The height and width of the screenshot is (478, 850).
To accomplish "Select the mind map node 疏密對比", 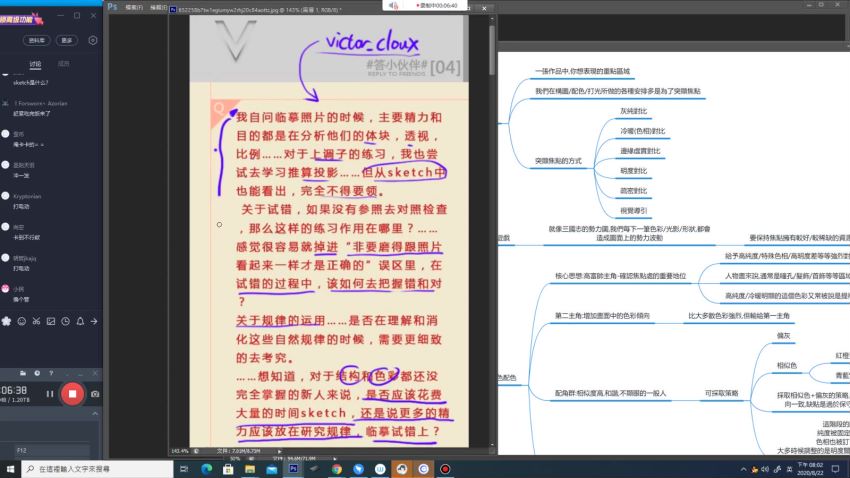I will 634,191.
